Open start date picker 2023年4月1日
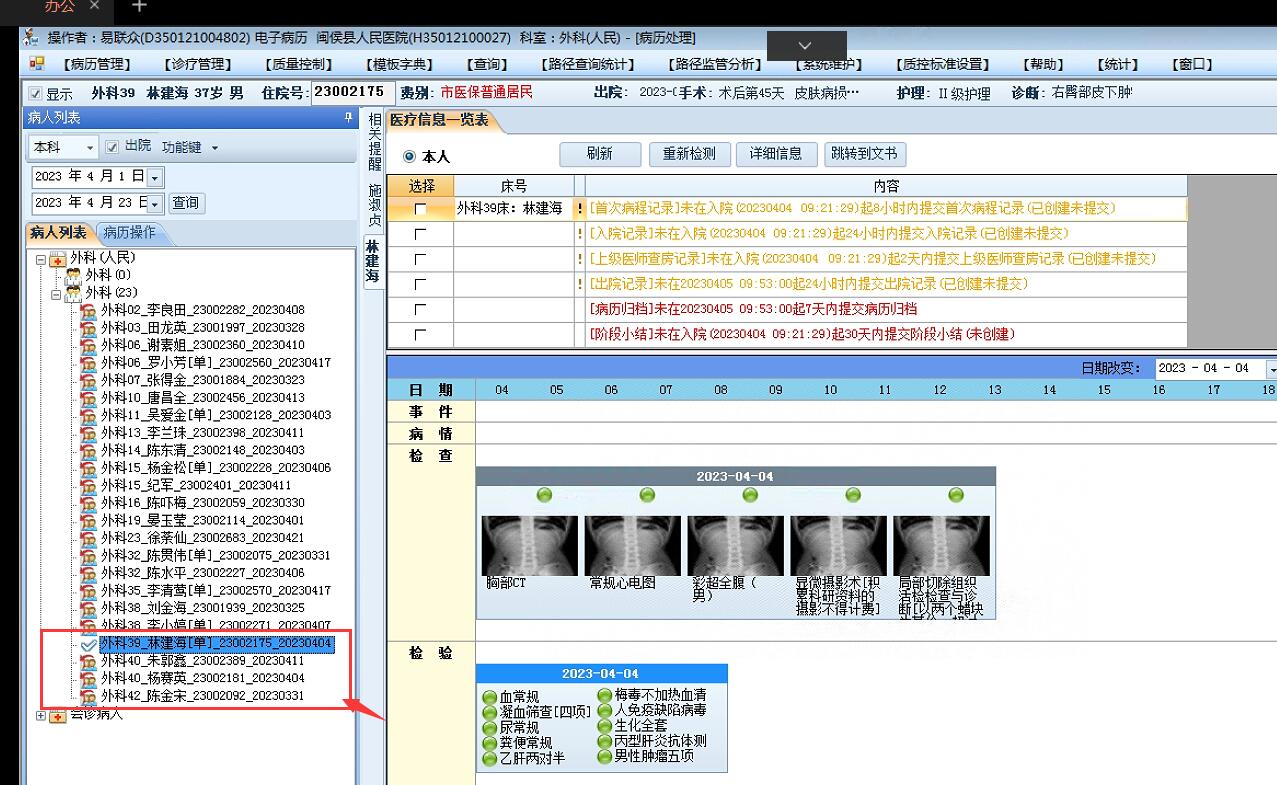 coord(155,177)
